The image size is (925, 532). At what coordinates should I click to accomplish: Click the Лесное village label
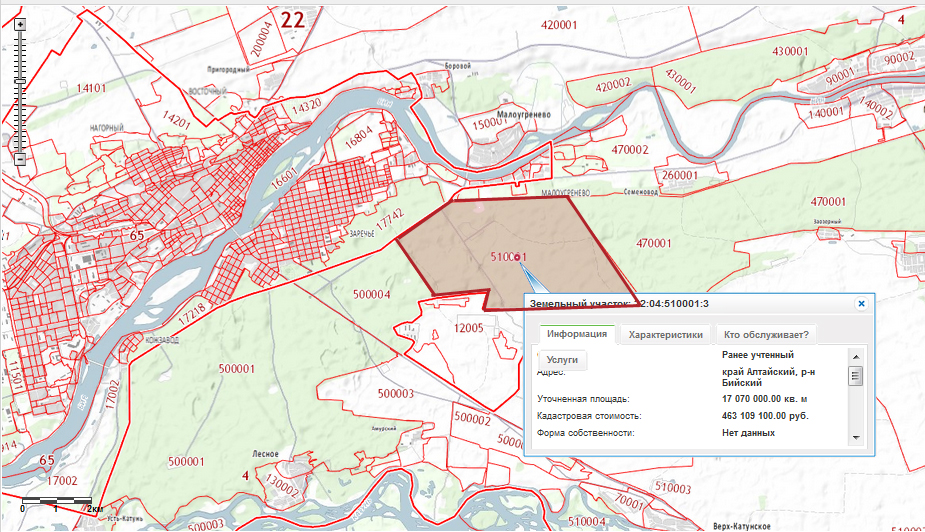[265, 453]
